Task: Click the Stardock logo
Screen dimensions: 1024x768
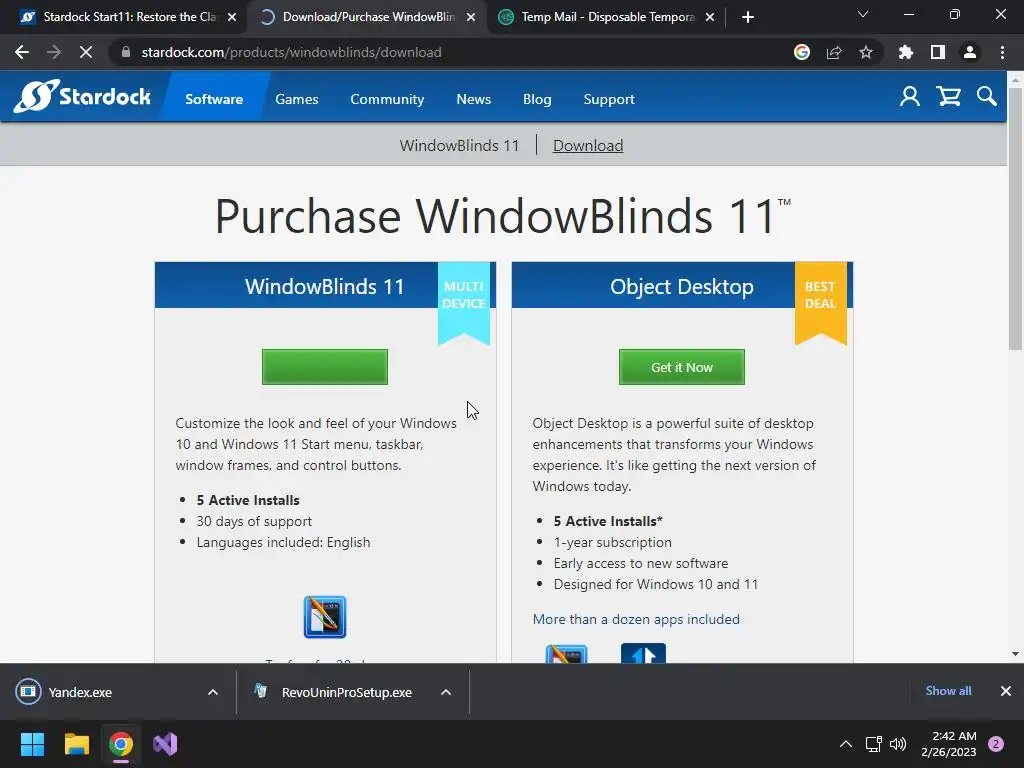Action: (x=82, y=97)
